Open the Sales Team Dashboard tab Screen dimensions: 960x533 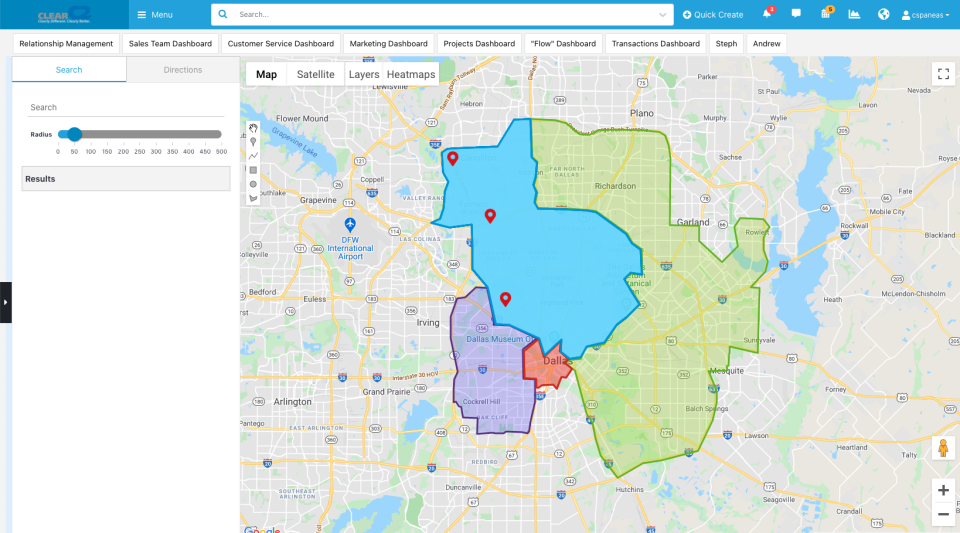170,43
